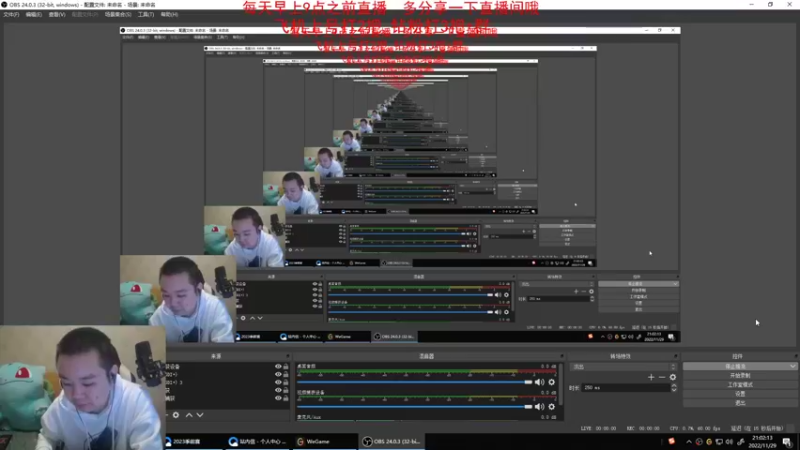
Task: Toggle lock of the "02=) 3" source
Action: pos(286,382)
